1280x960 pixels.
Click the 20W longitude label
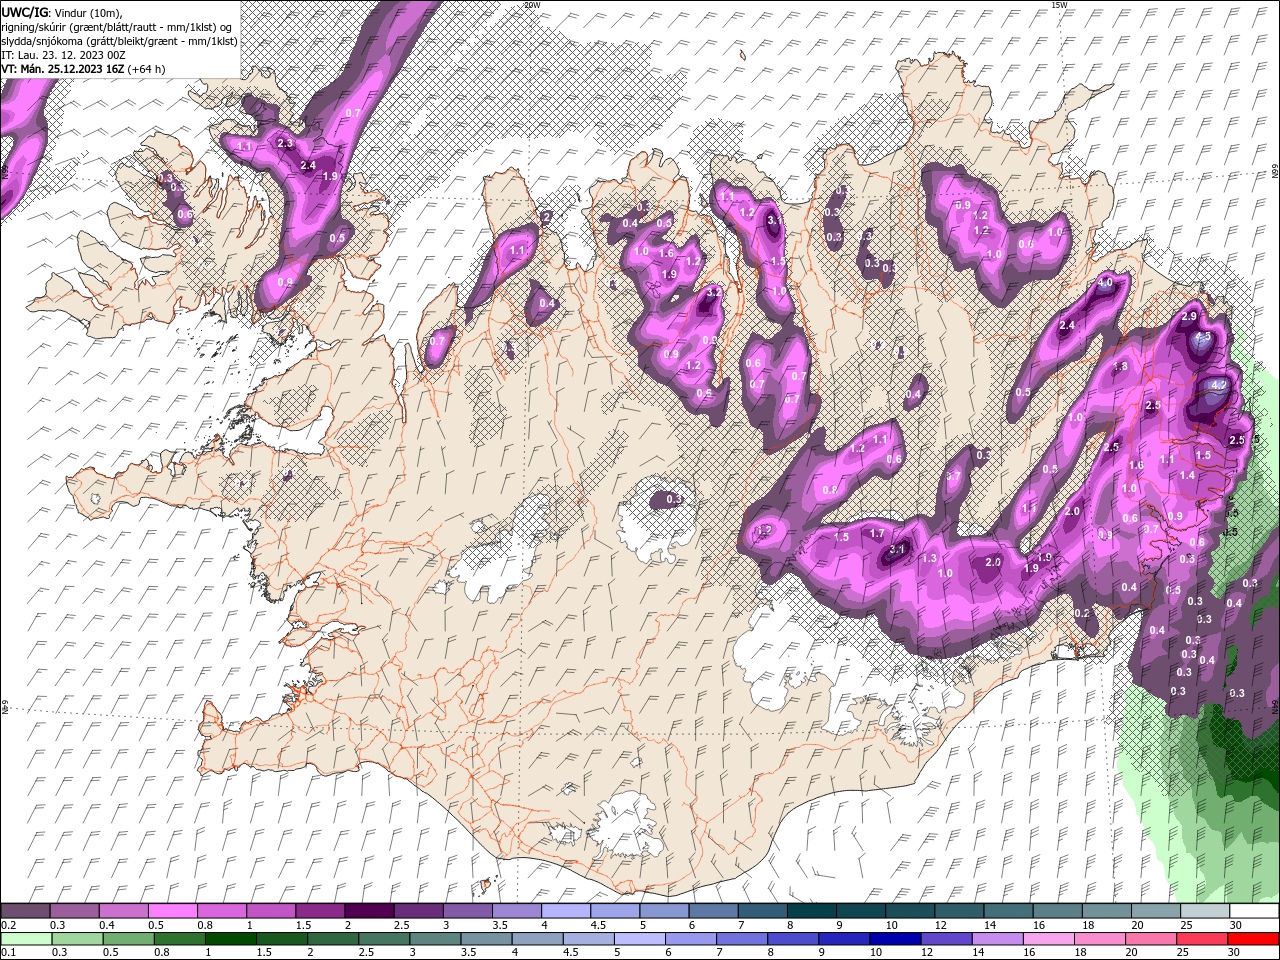(x=532, y=5)
